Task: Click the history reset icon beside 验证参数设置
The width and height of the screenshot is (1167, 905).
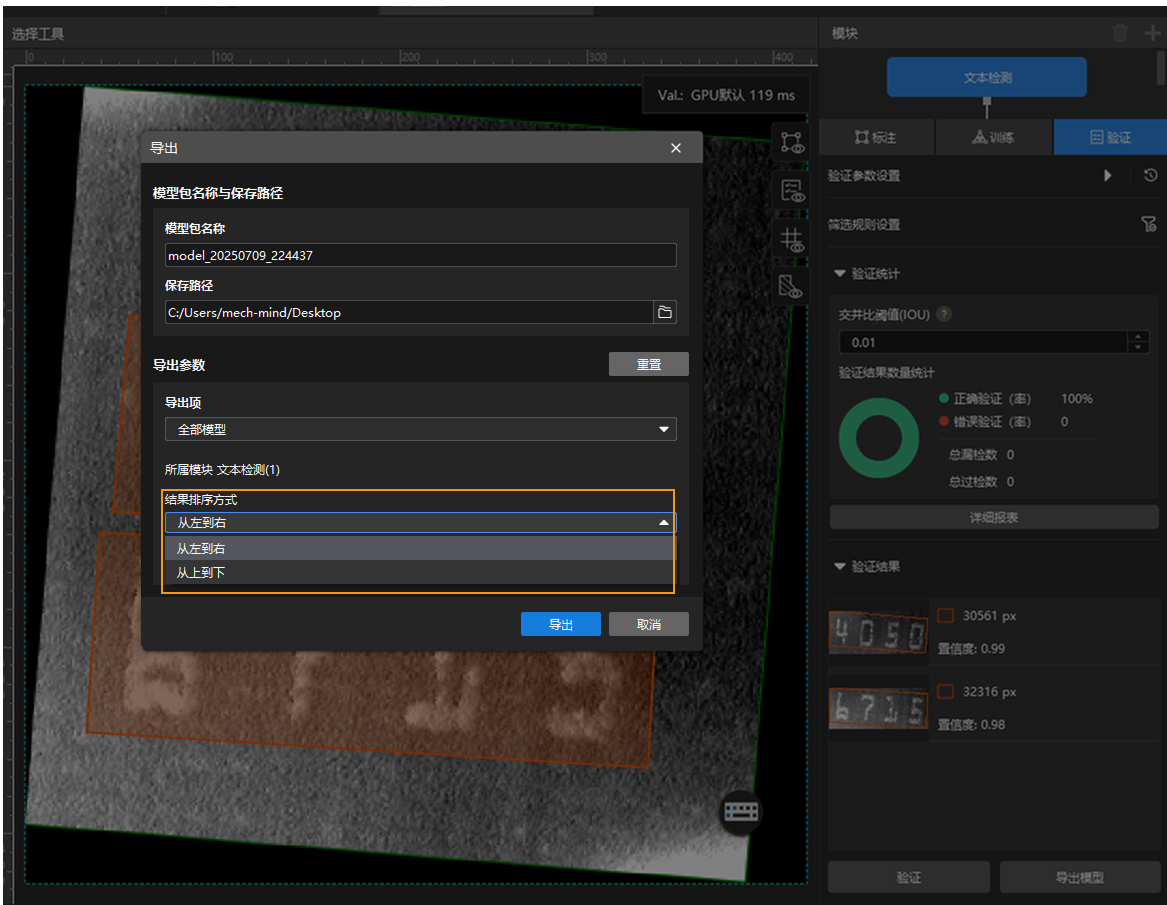Action: (1151, 176)
